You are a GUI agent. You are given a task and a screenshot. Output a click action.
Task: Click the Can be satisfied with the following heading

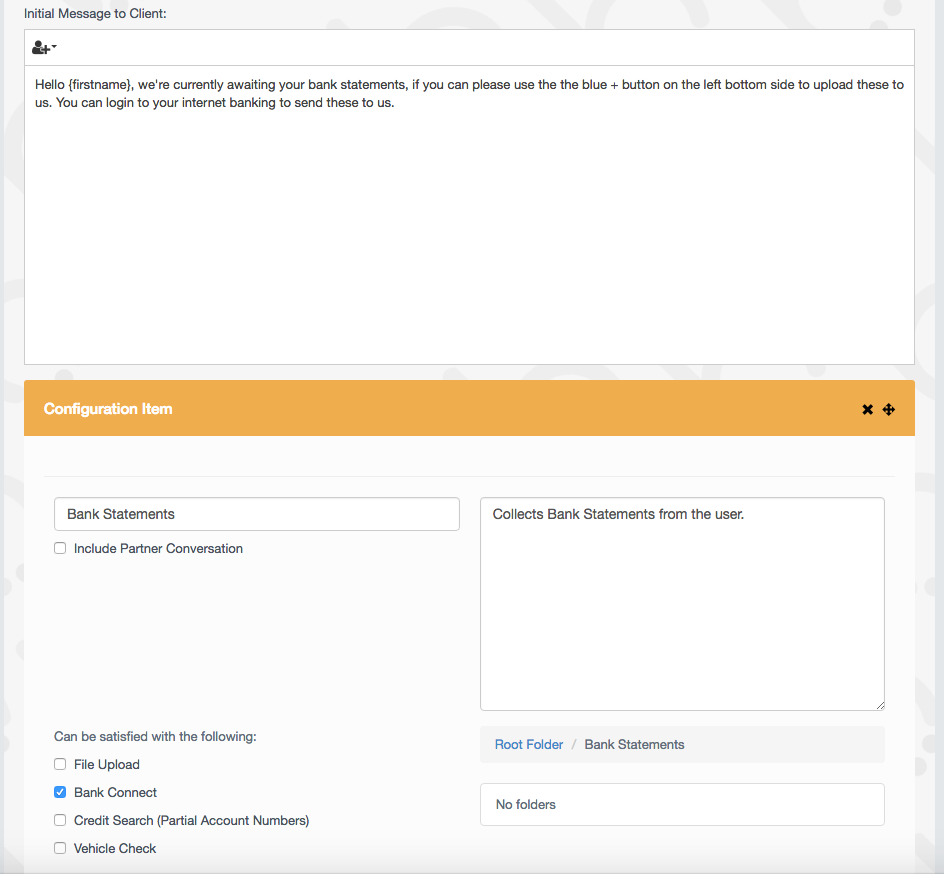pos(155,736)
